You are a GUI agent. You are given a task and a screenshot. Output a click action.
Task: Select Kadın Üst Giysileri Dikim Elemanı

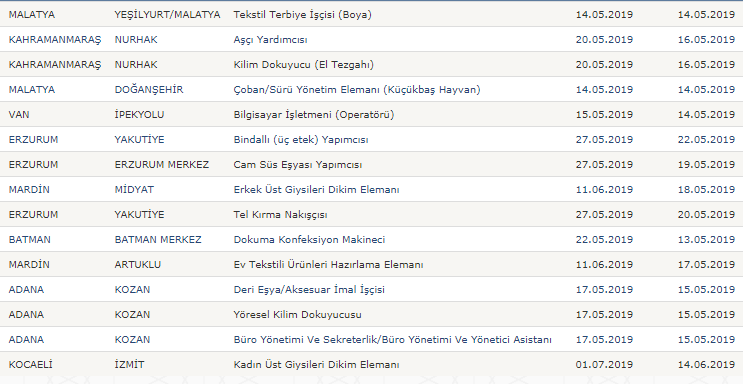point(316,365)
